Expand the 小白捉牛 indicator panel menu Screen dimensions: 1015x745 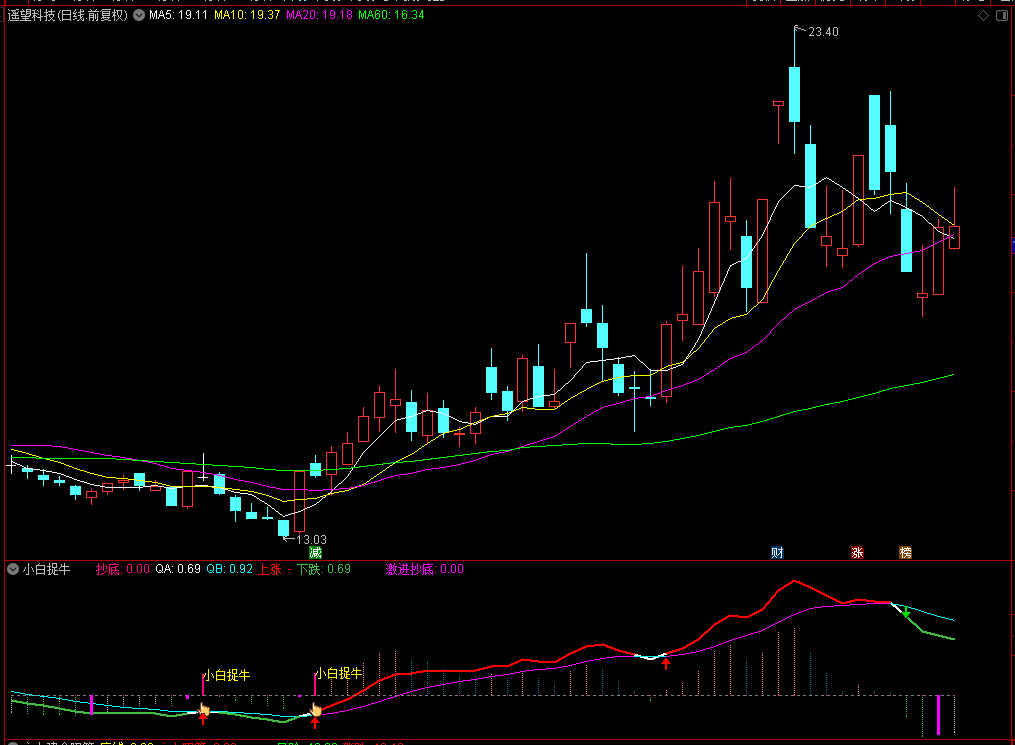(13, 569)
